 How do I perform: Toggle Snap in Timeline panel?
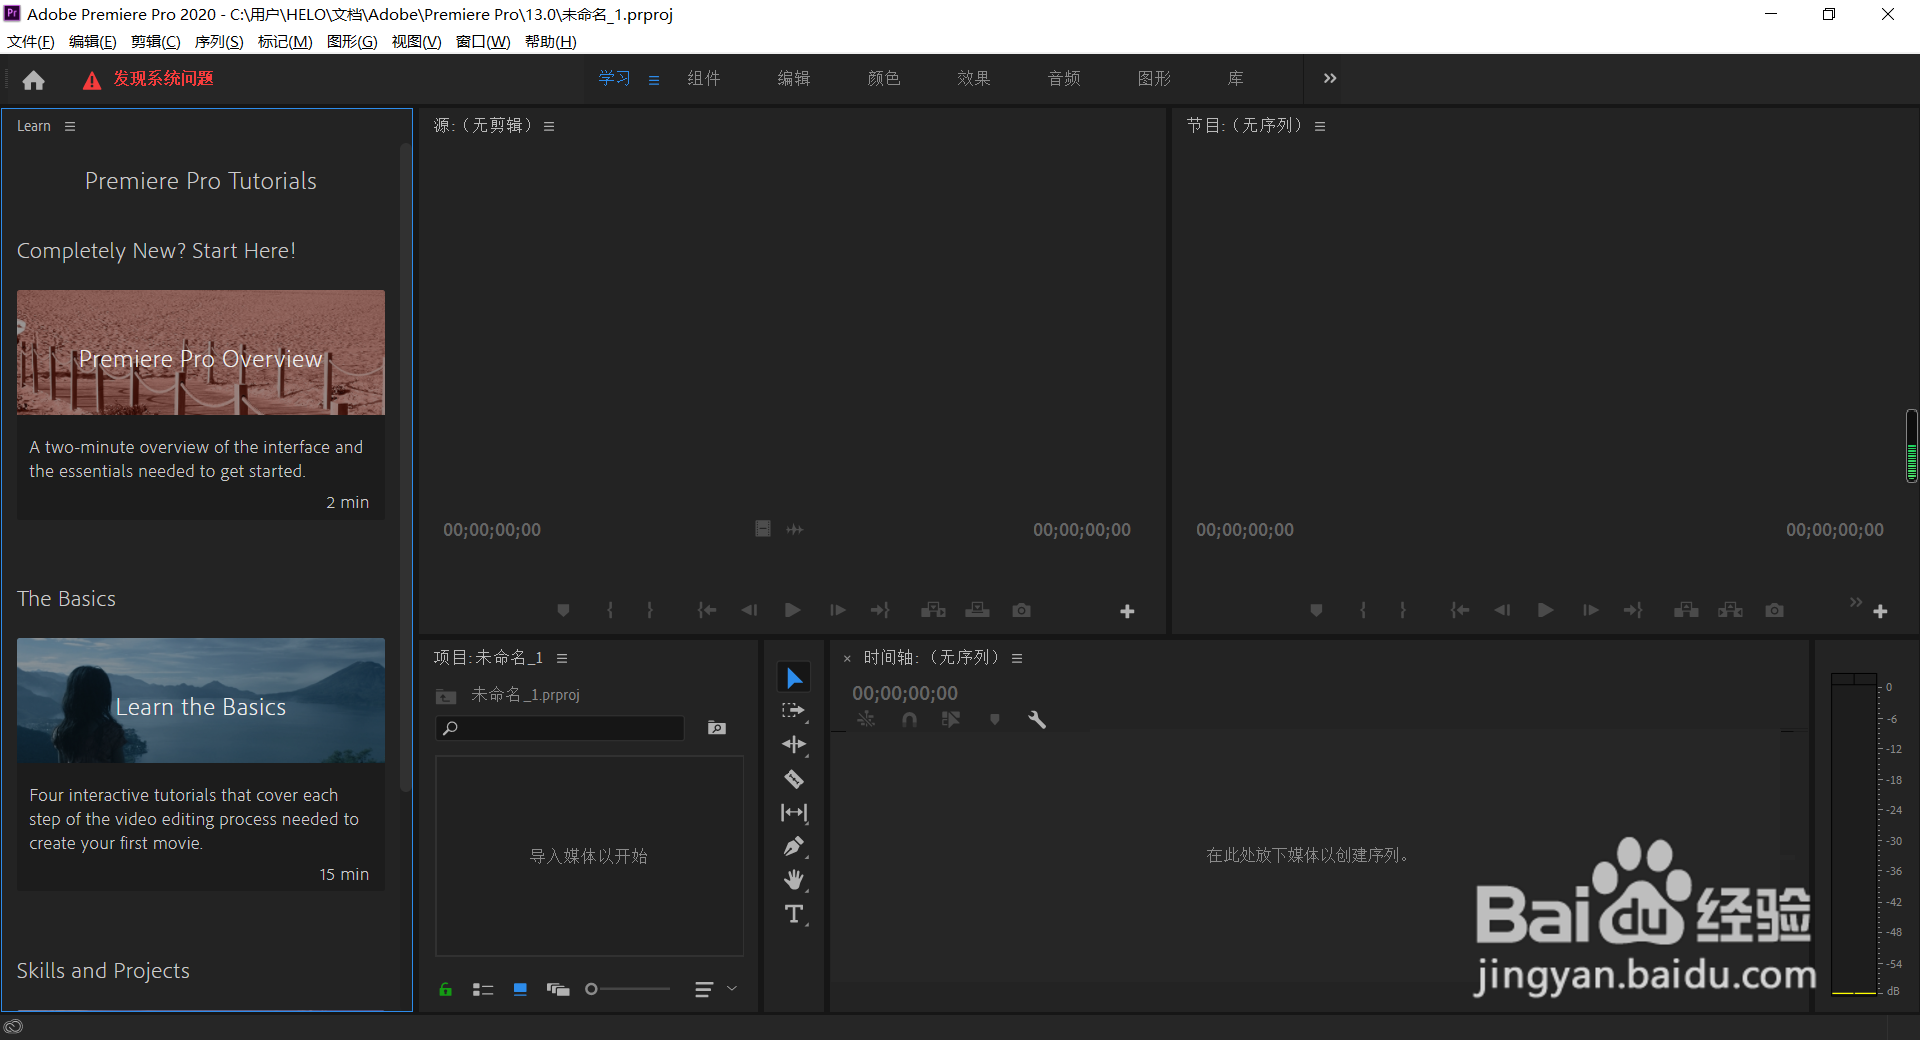coord(909,719)
